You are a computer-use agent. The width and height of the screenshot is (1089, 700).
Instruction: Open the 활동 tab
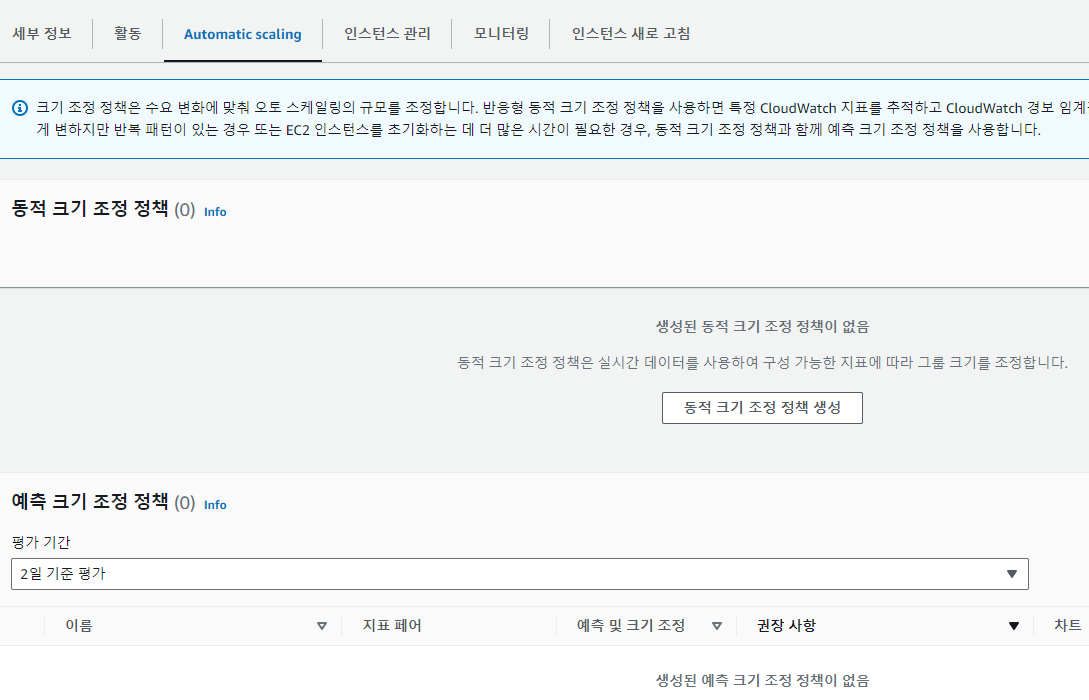click(x=128, y=33)
